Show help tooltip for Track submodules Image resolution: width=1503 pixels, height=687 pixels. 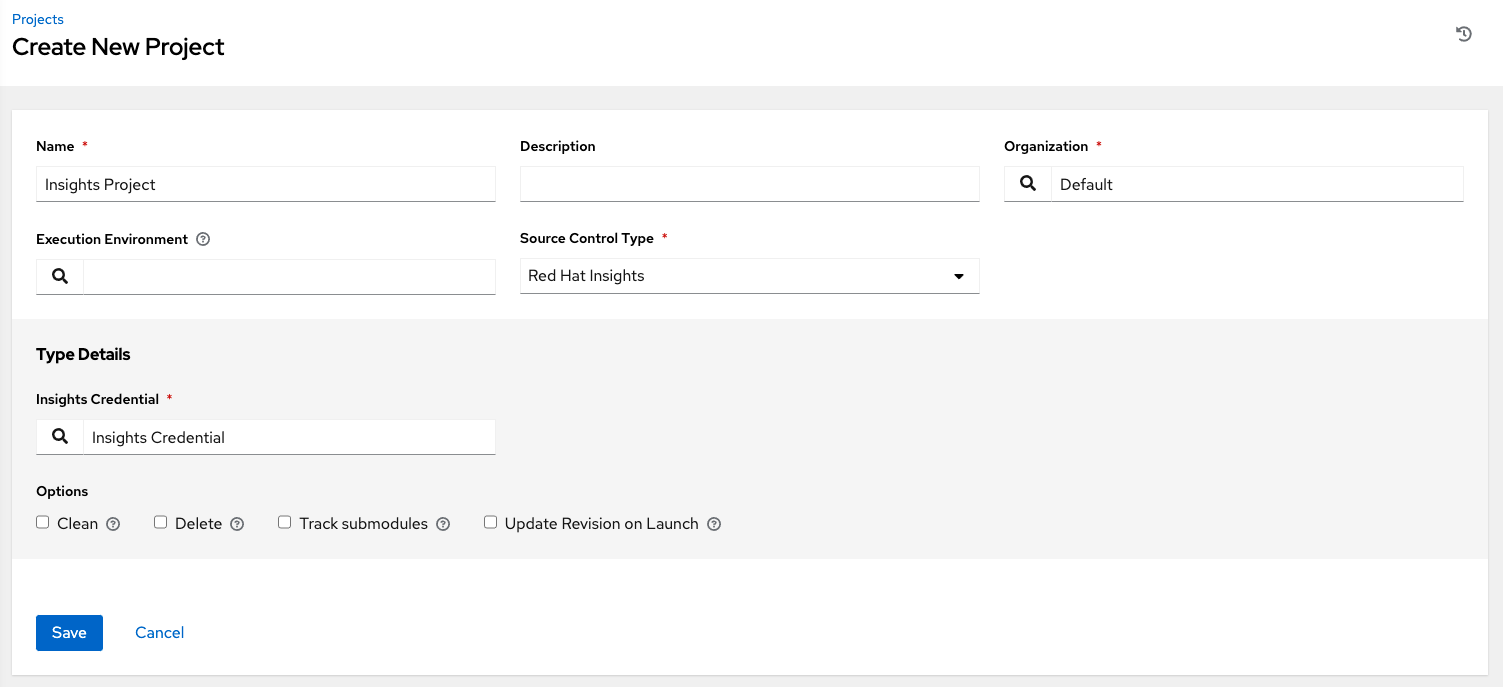click(443, 523)
